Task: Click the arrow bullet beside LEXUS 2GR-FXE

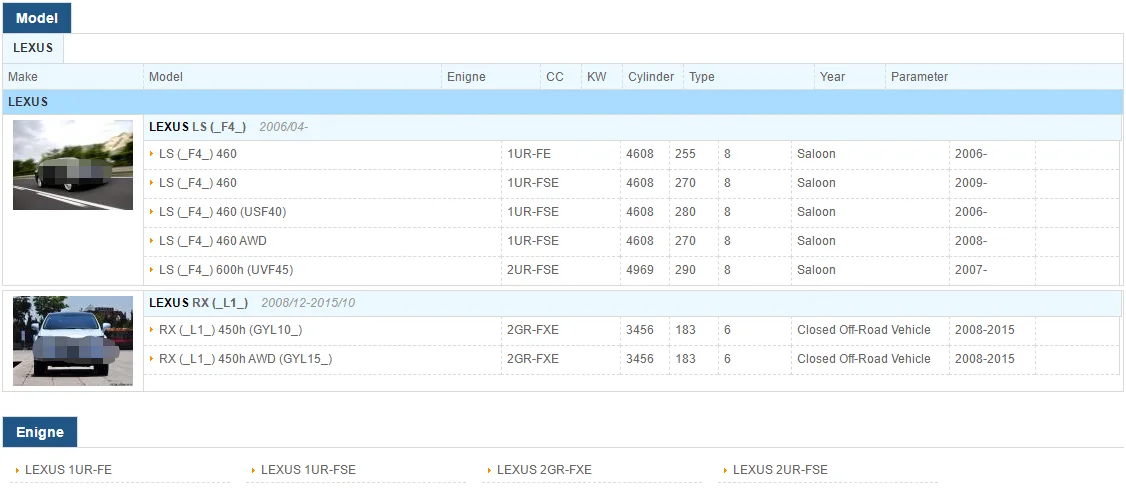Action: [x=489, y=470]
